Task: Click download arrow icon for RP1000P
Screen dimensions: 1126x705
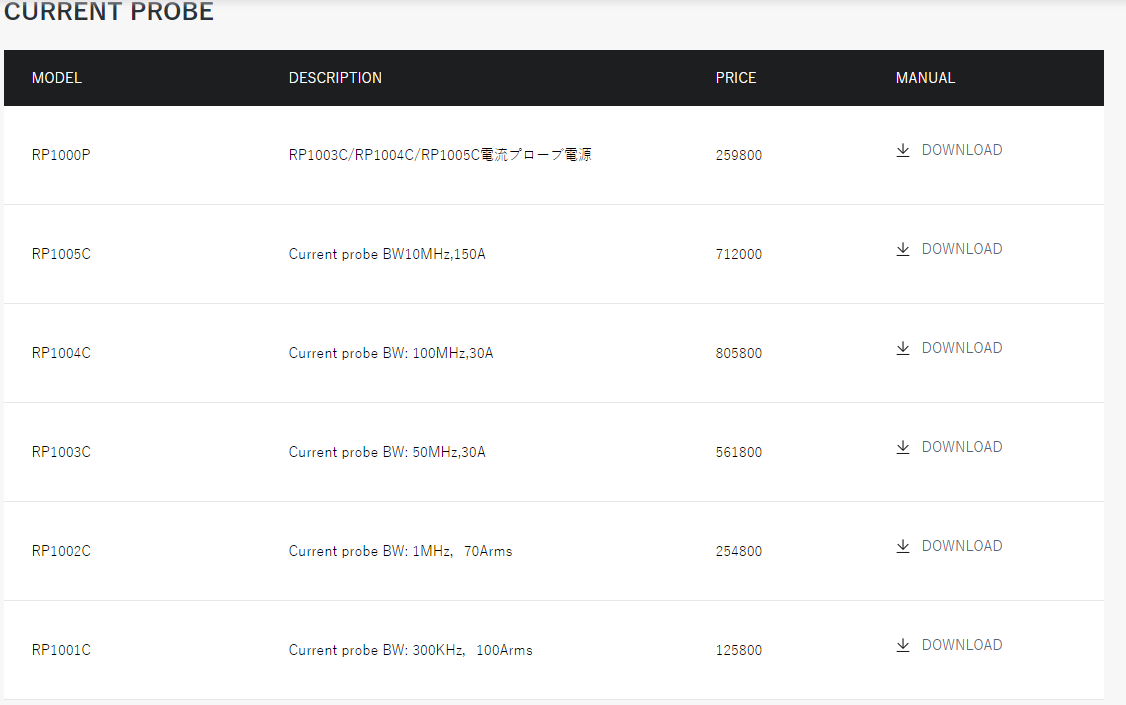Action: click(x=903, y=150)
